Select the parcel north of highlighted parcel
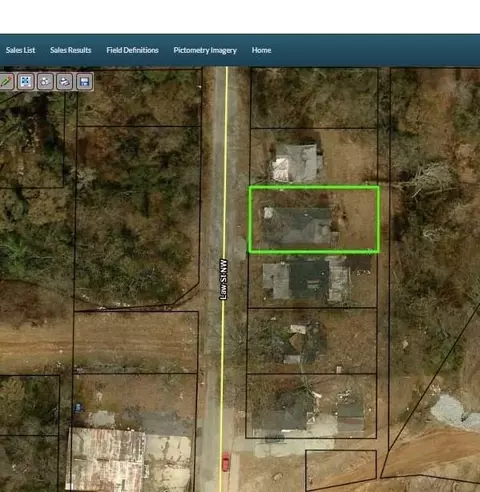Screen dimensions: 480x492 click(x=314, y=157)
